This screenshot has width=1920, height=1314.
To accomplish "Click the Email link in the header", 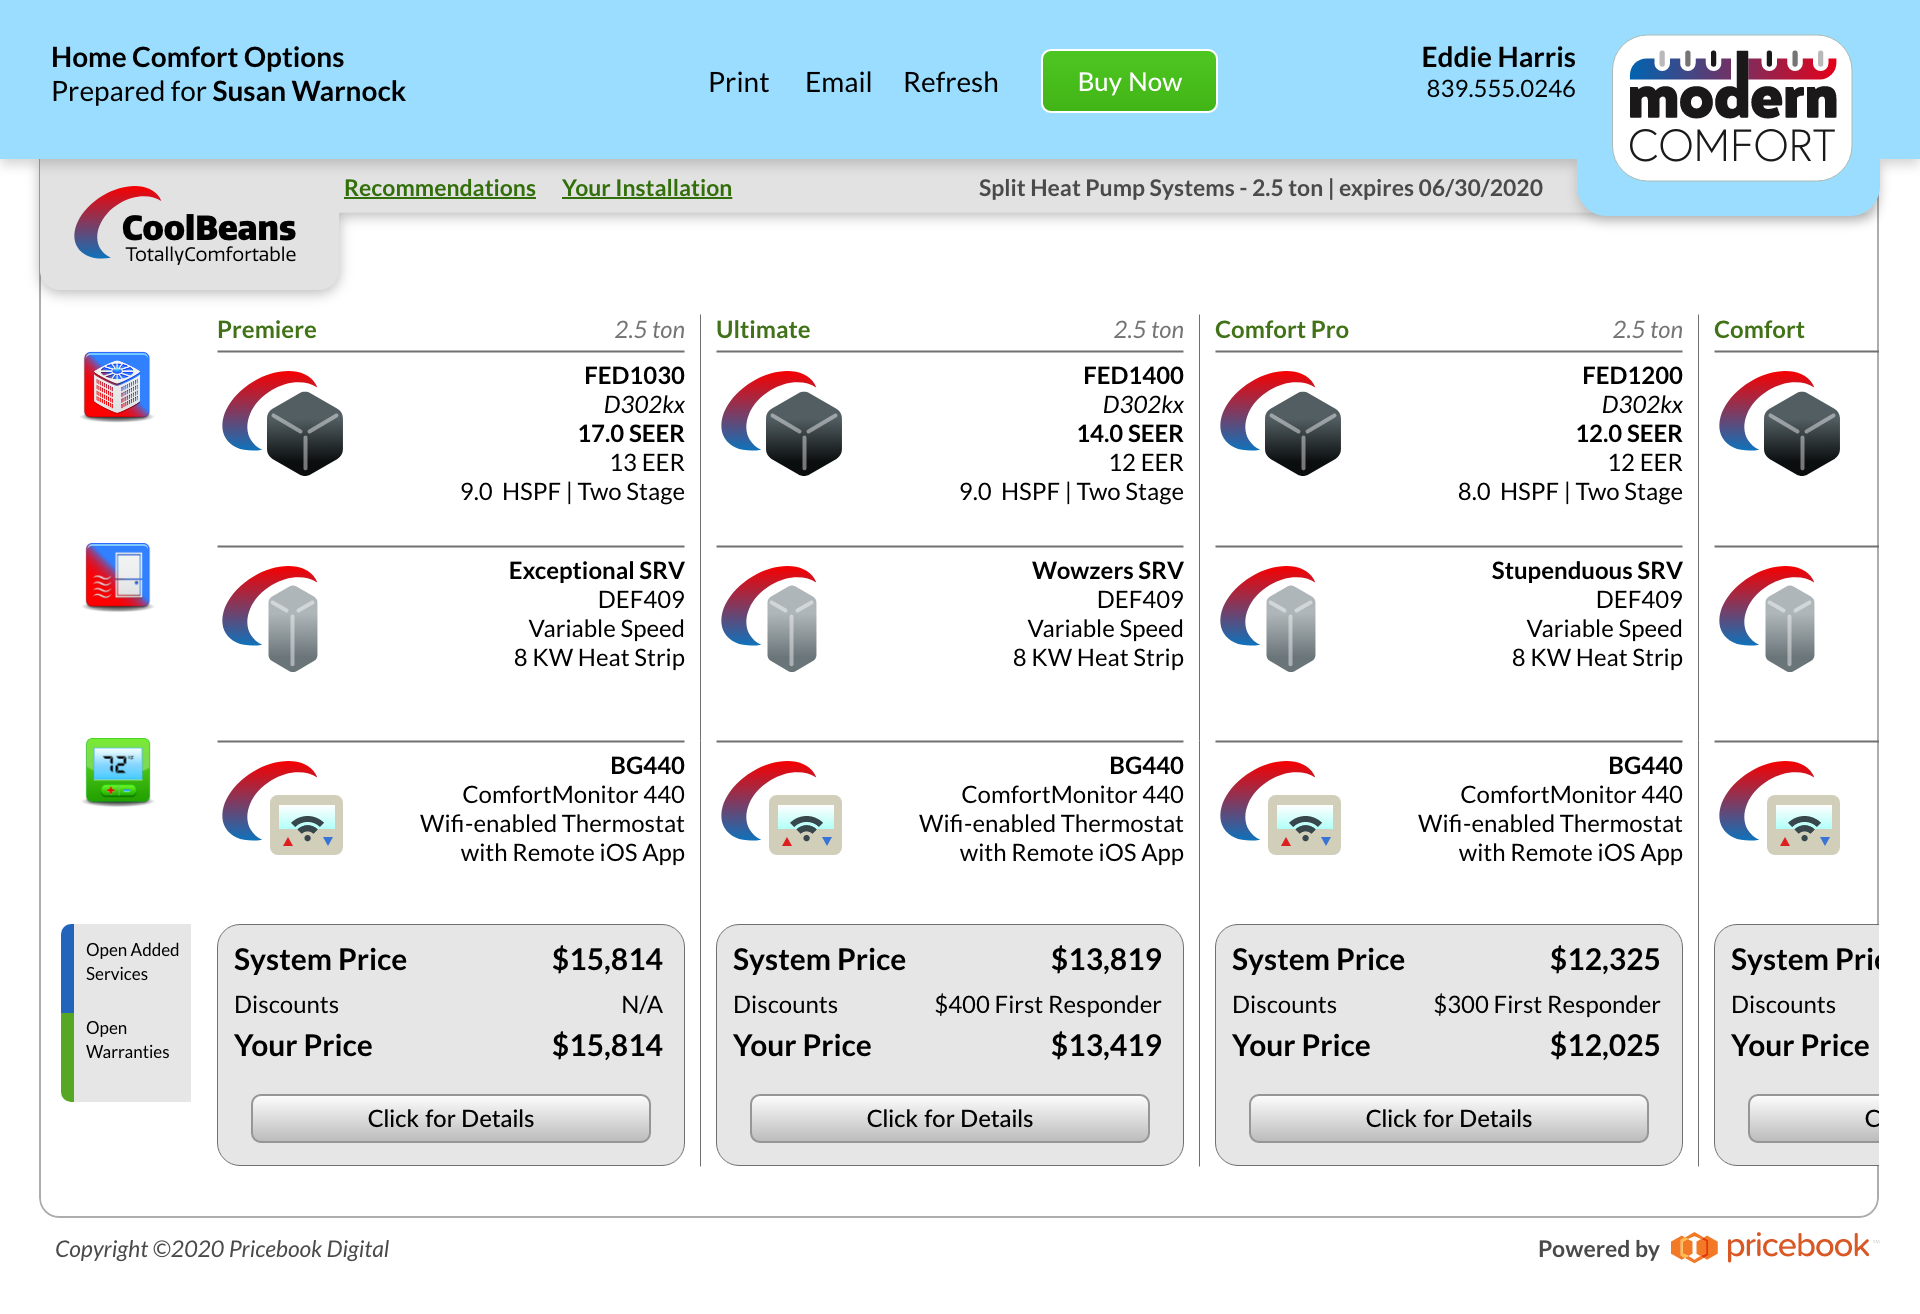I will click(837, 82).
